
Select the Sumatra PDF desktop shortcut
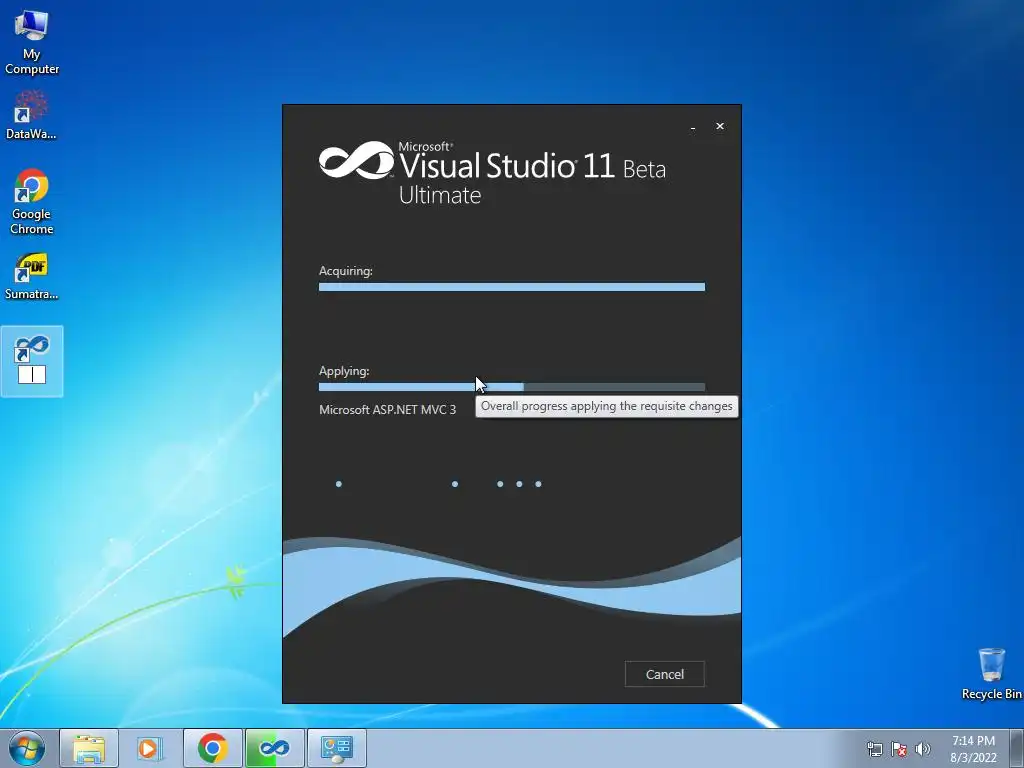click(31, 276)
